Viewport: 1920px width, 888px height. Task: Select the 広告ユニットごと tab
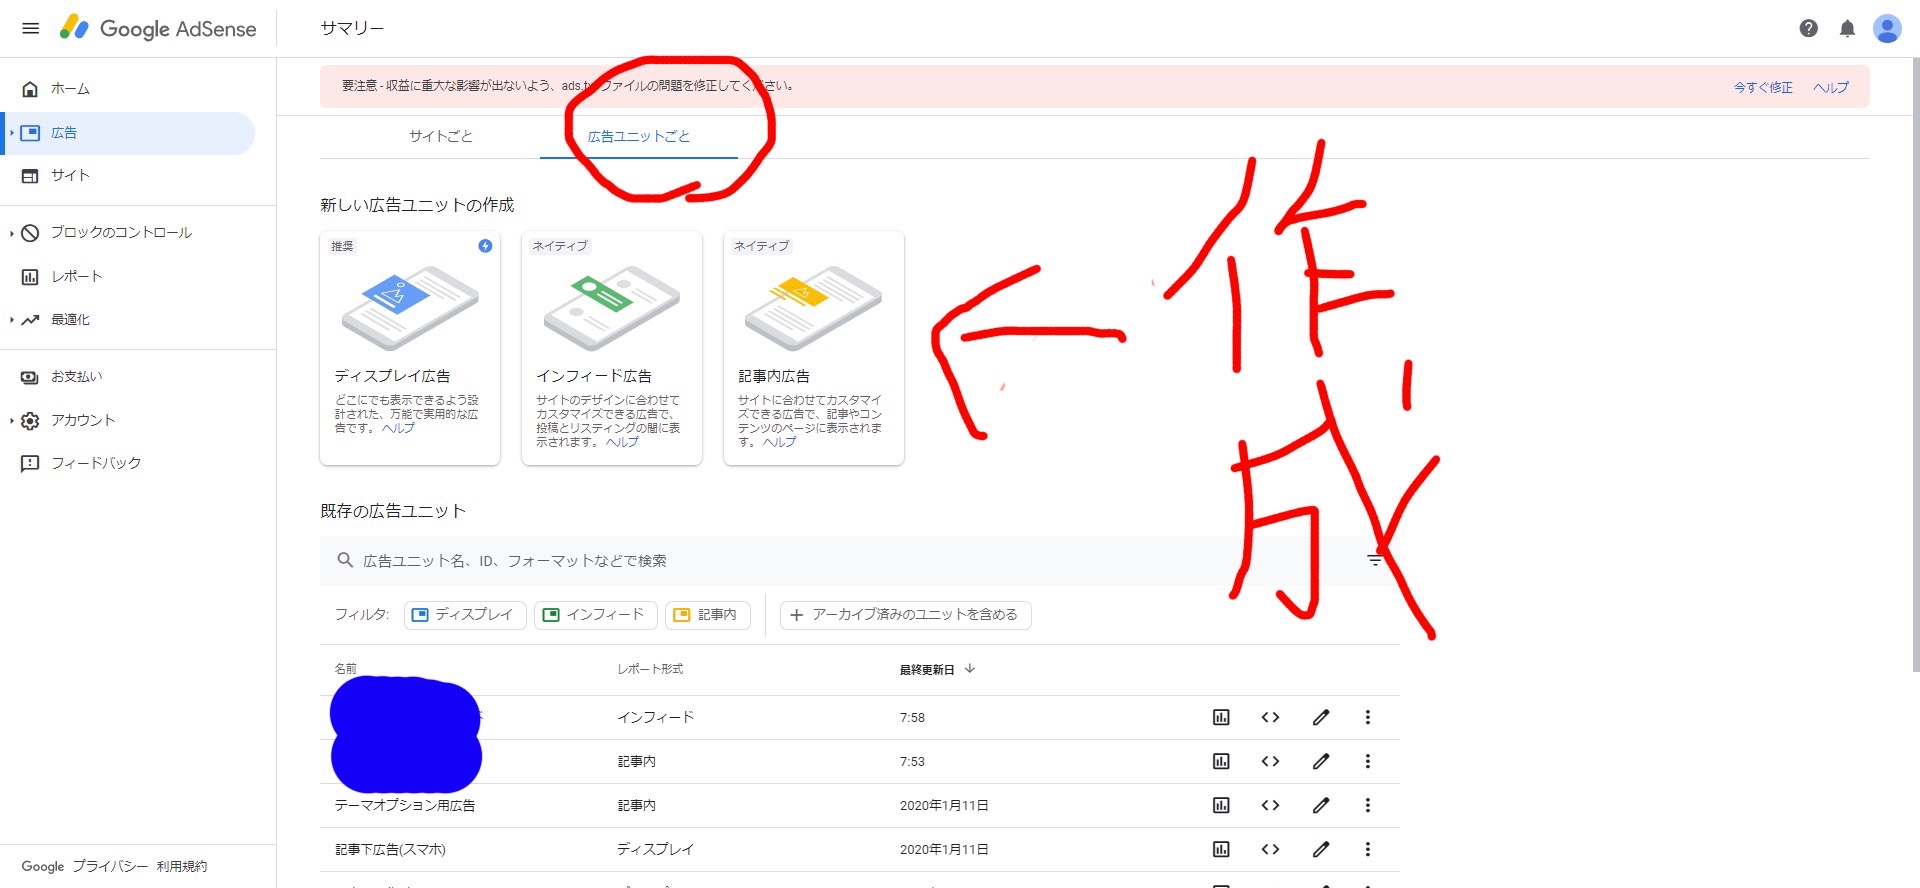(638, 136)
